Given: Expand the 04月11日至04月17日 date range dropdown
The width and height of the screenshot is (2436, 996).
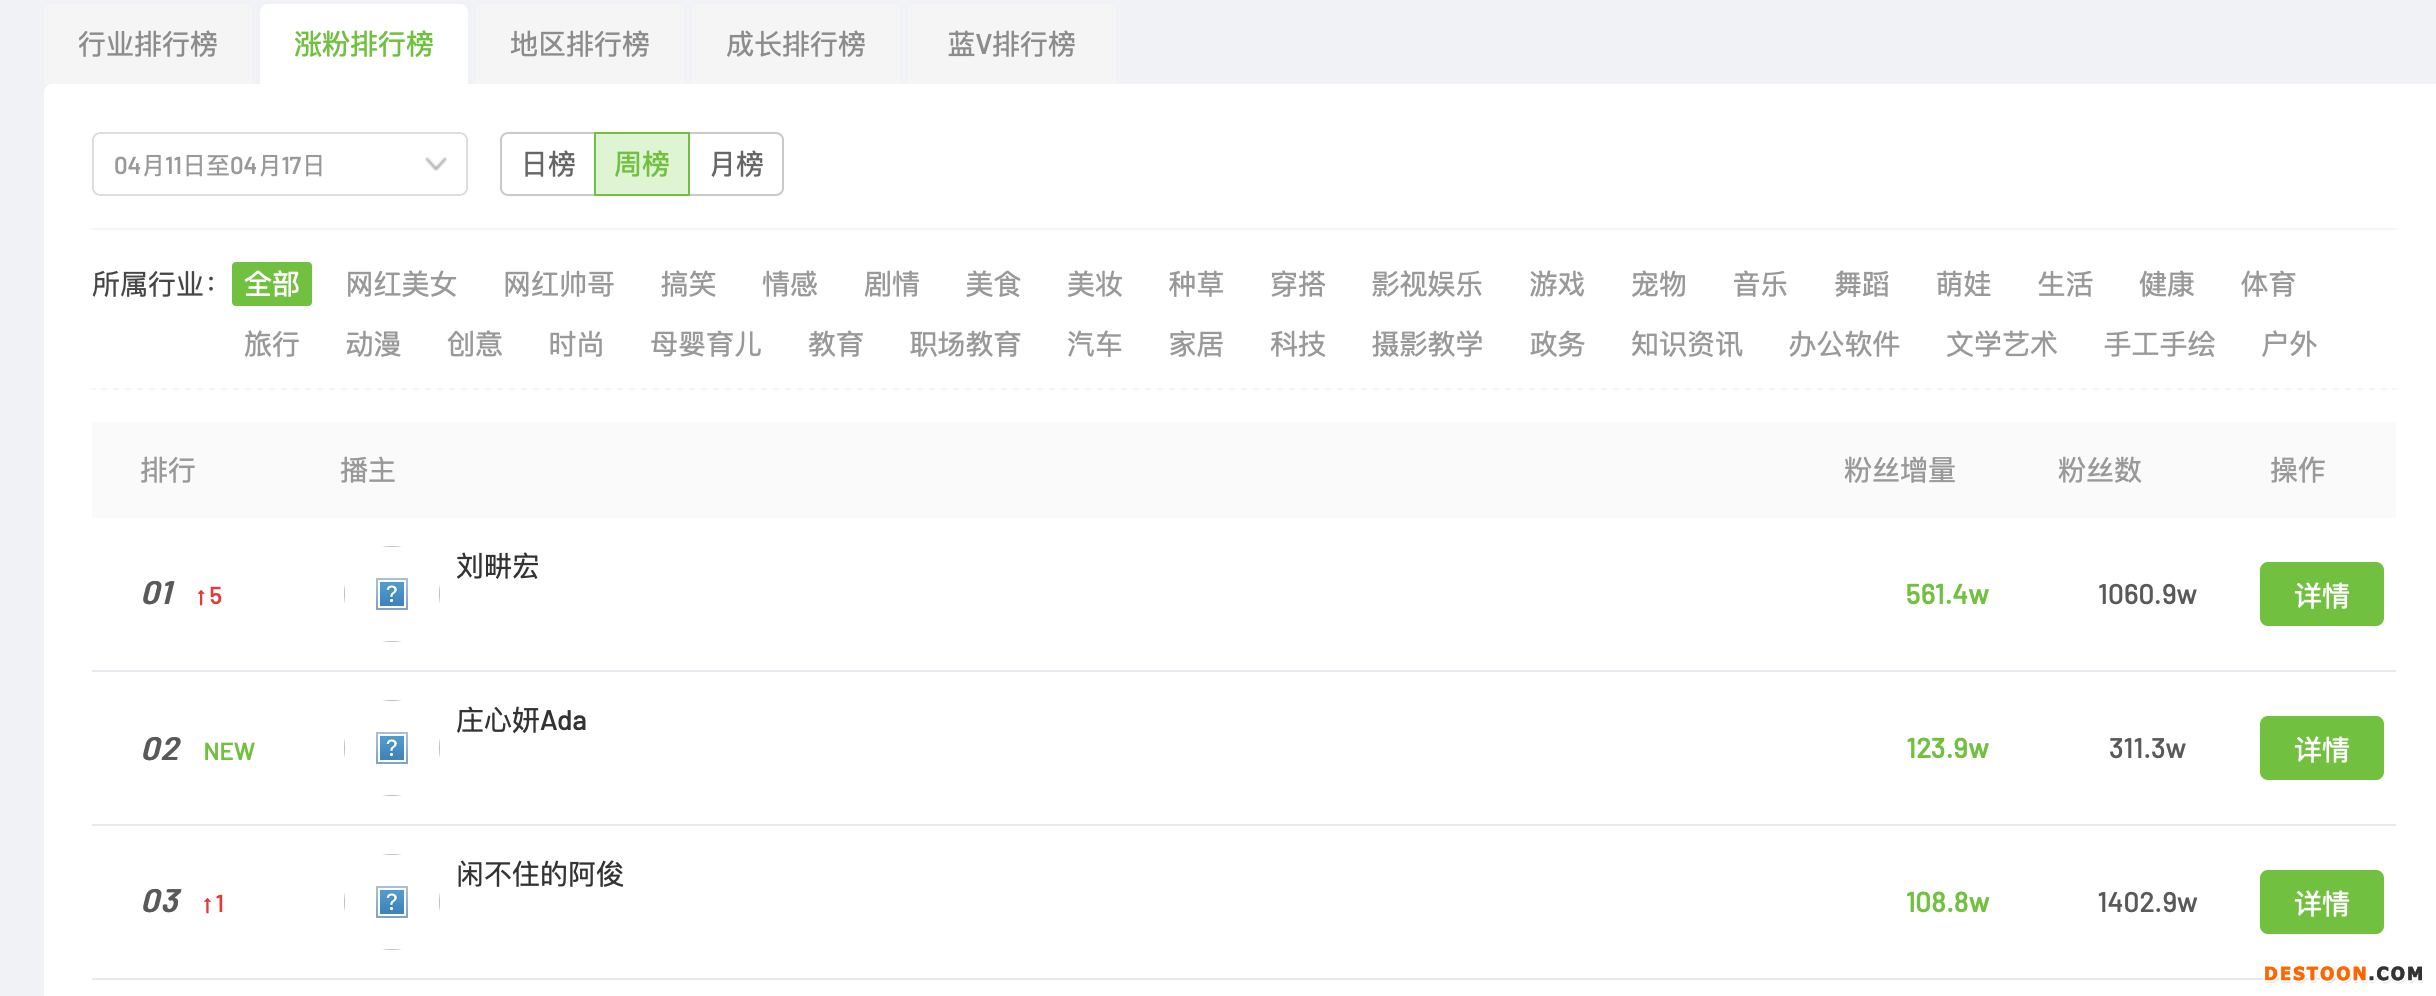Looking at the screenshot, I should click(x=280, y=164).
